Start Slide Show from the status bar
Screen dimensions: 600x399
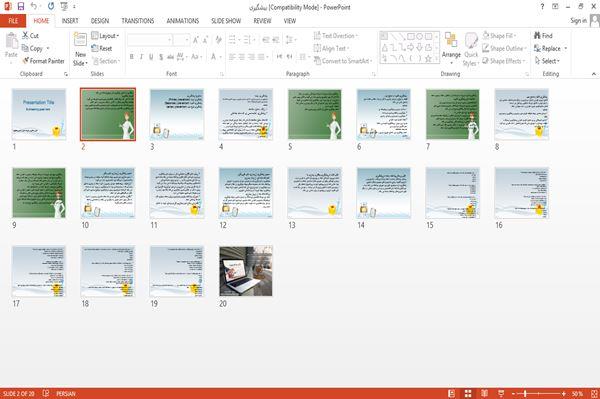tap(501, 393)
